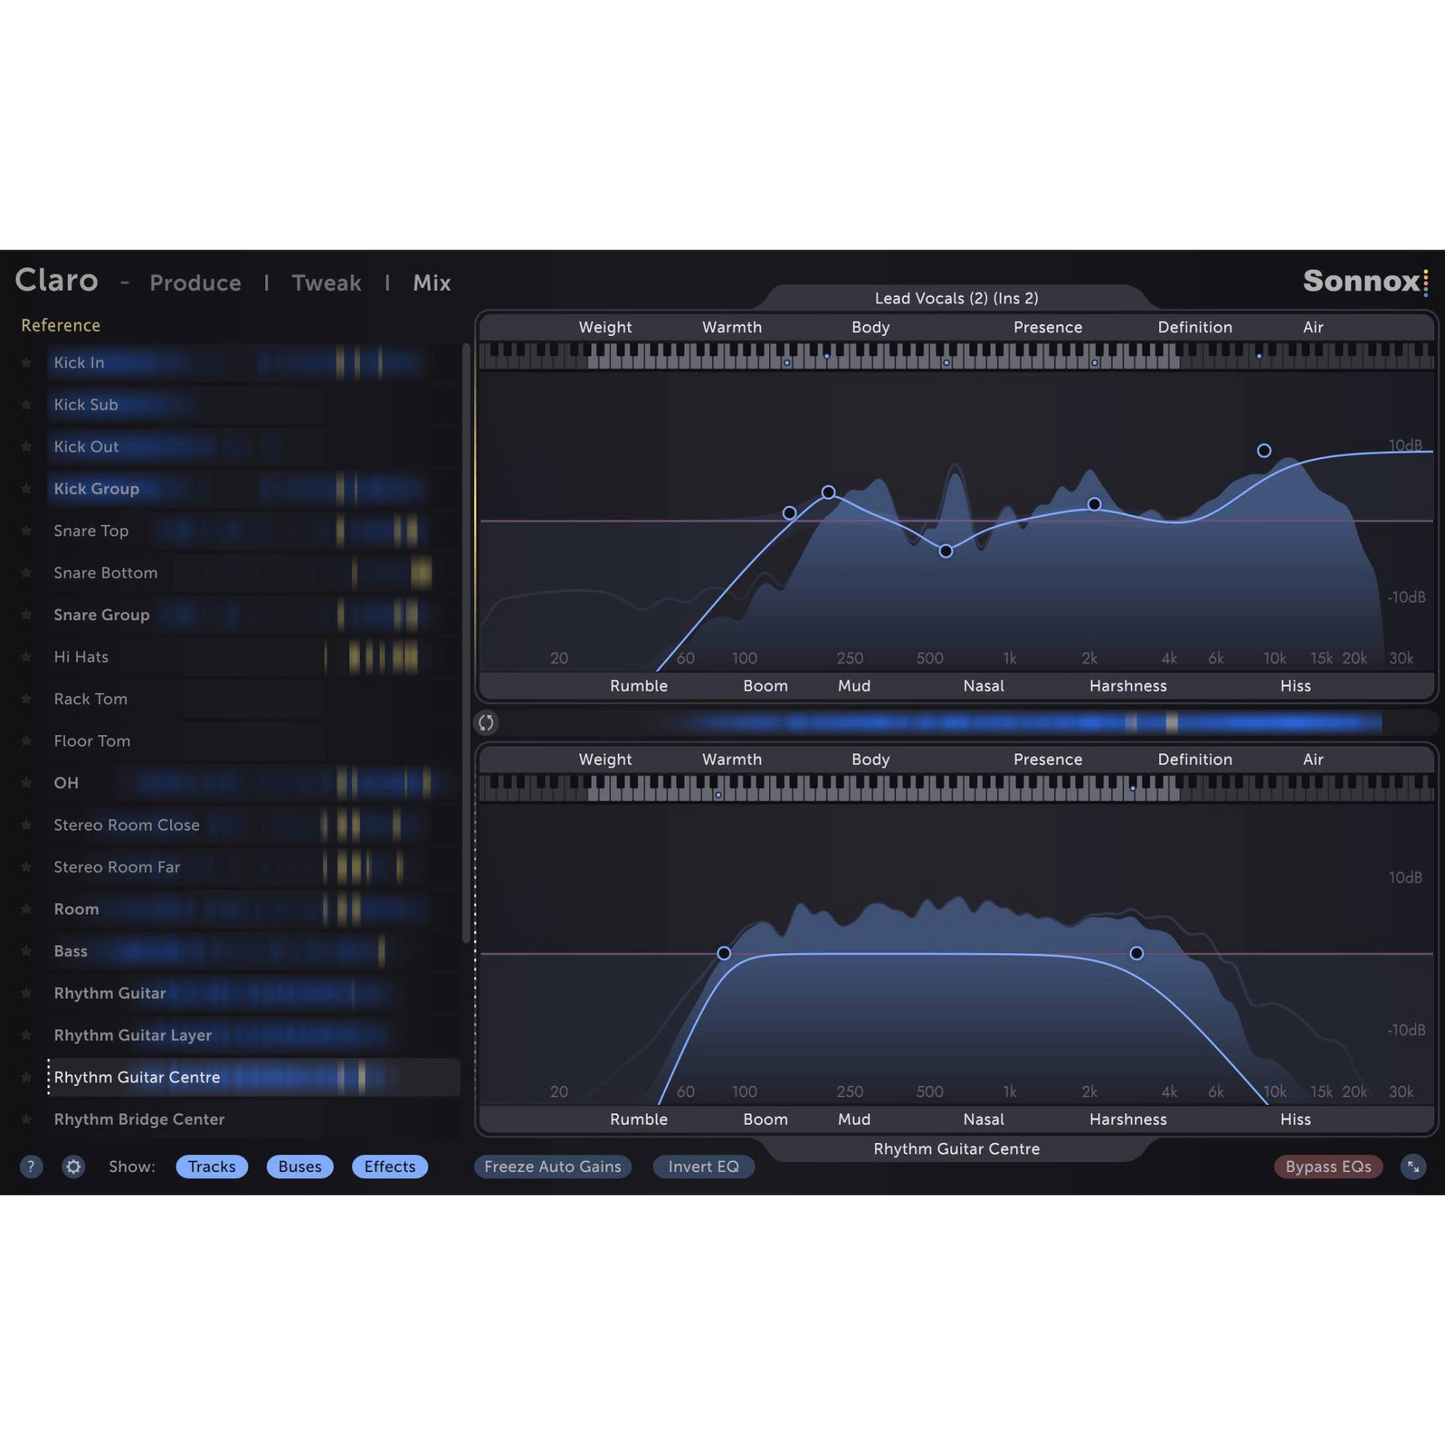
Task: Select the Snare Top track
Action: tap(91, 531)
